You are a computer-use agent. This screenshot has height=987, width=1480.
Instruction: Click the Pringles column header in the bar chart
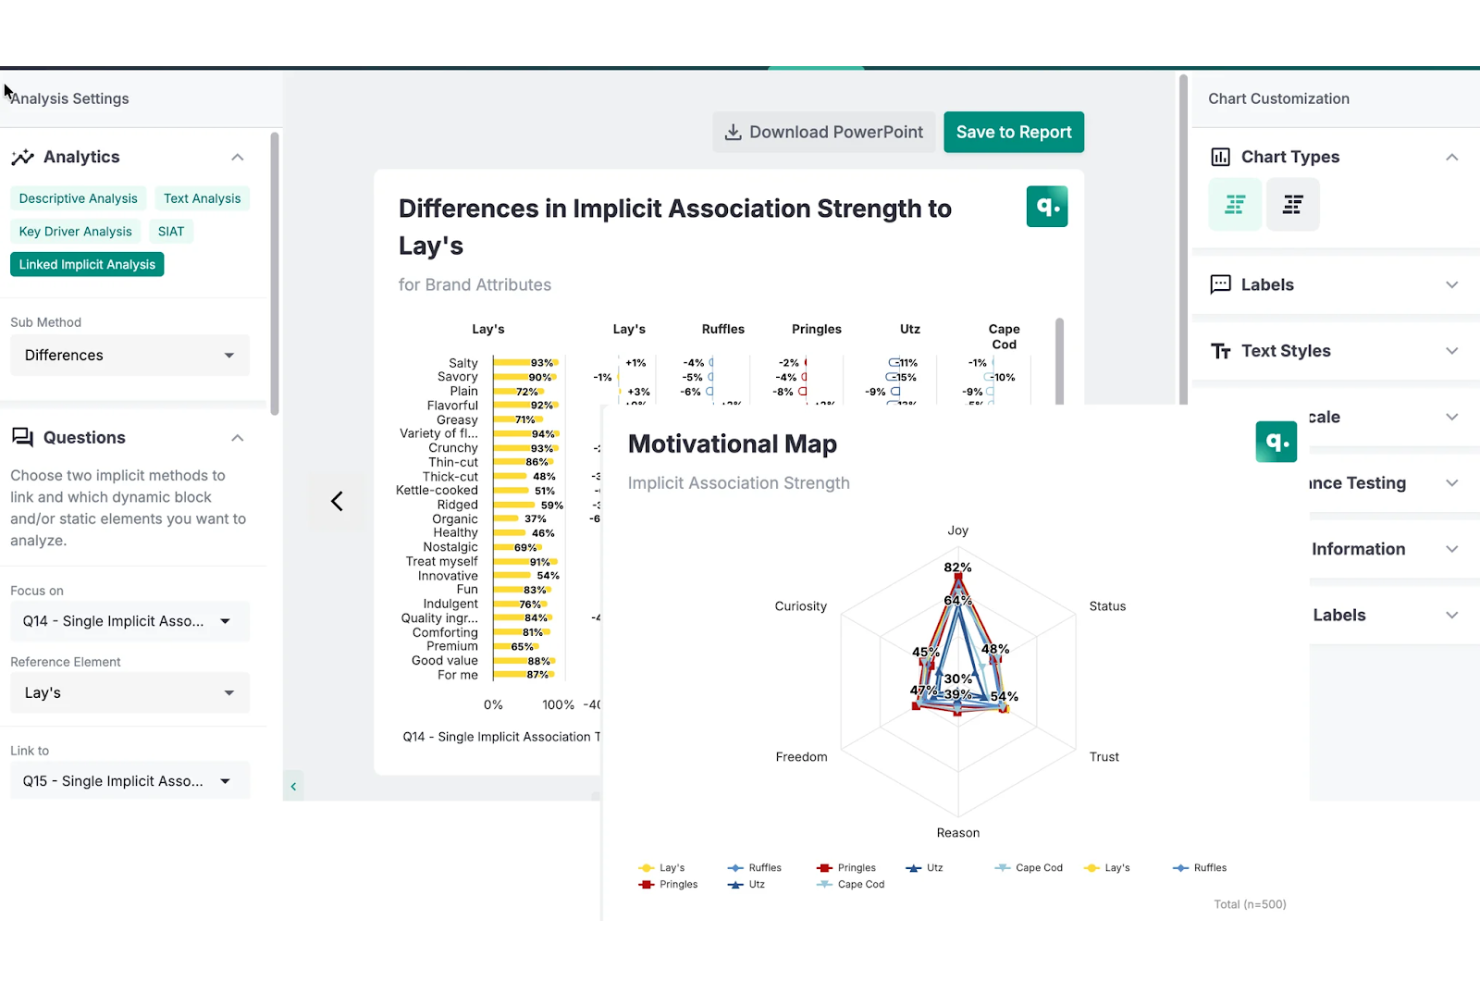pyautogui.click(x=816, y=329)
